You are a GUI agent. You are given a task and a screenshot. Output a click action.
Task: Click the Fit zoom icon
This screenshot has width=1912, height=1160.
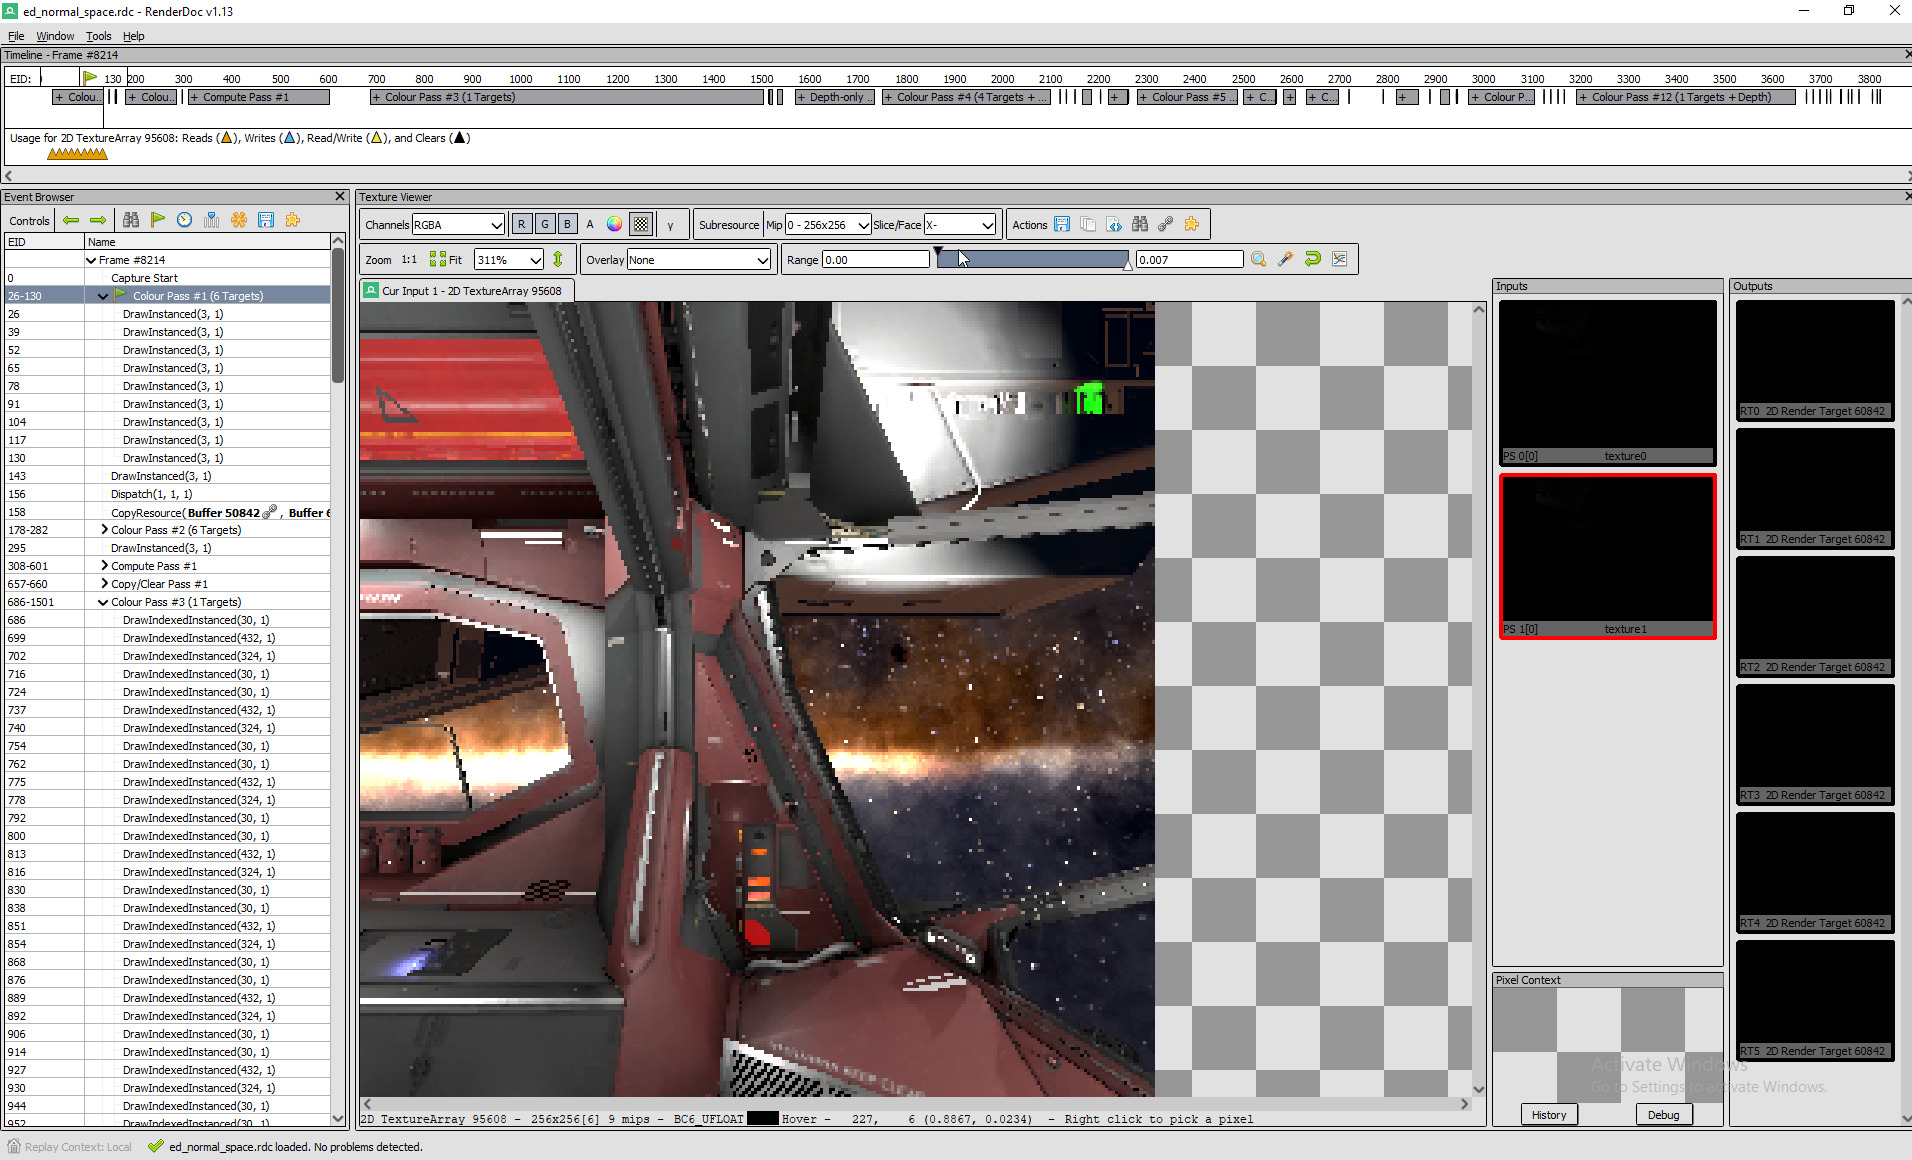click(x=446, y=259)
